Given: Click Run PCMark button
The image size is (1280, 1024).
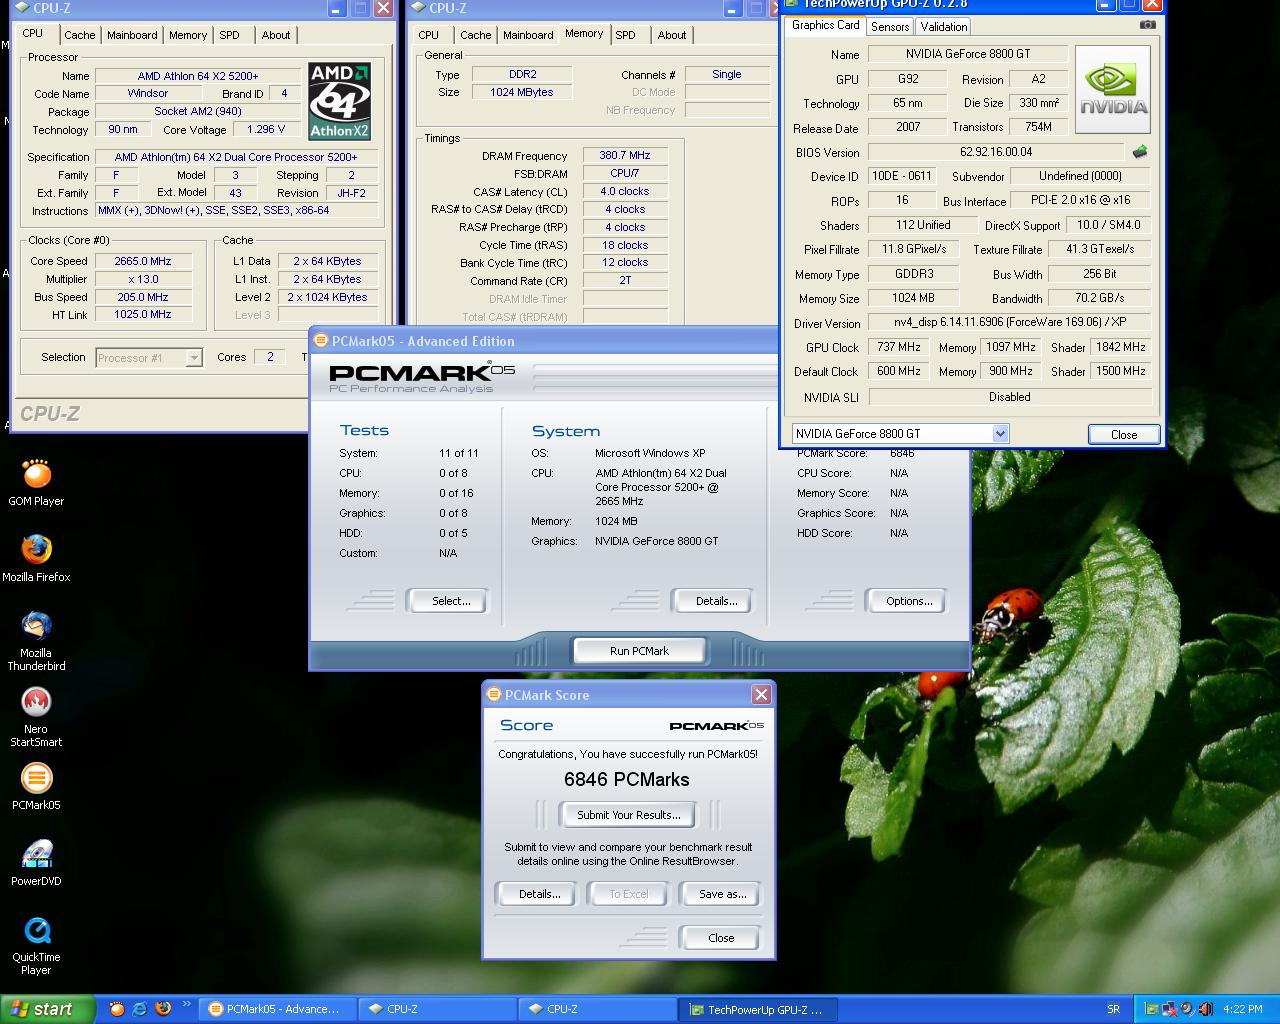Looking at the screenshot, I should [639, 651].
